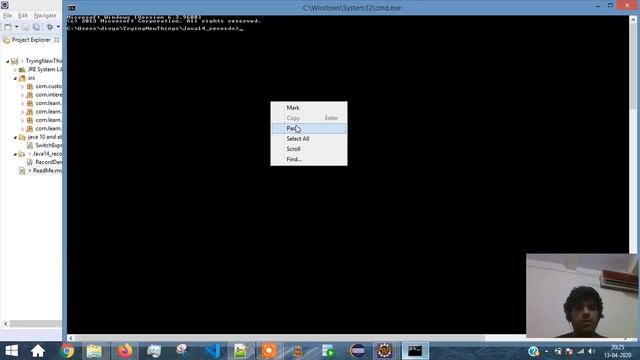Click the Eclipse application icon in title bar
The width and height of the screenshot is (640, 360).
tap(5, 5)
